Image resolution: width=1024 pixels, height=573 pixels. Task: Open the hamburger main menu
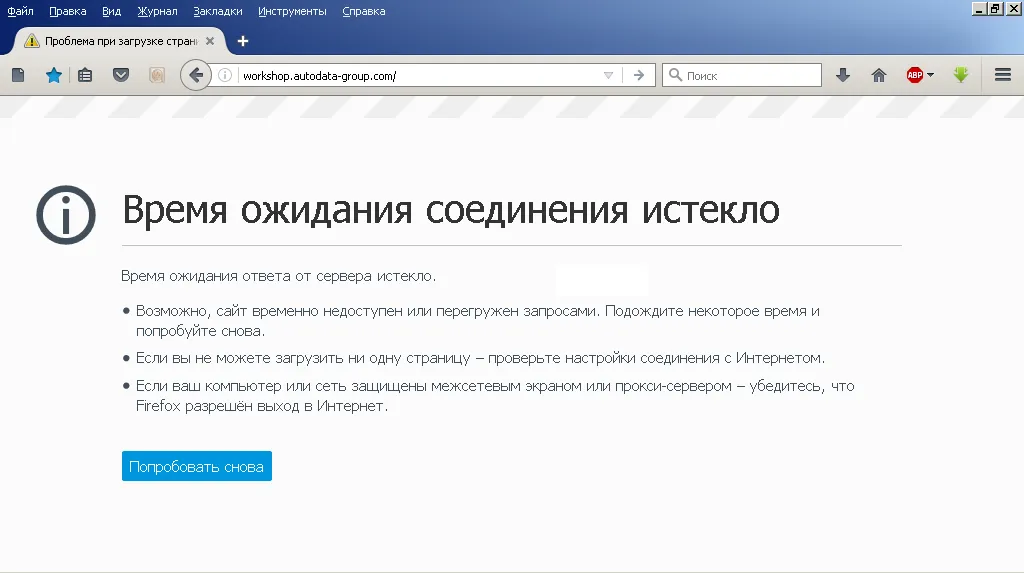[x=1003, y=75]
